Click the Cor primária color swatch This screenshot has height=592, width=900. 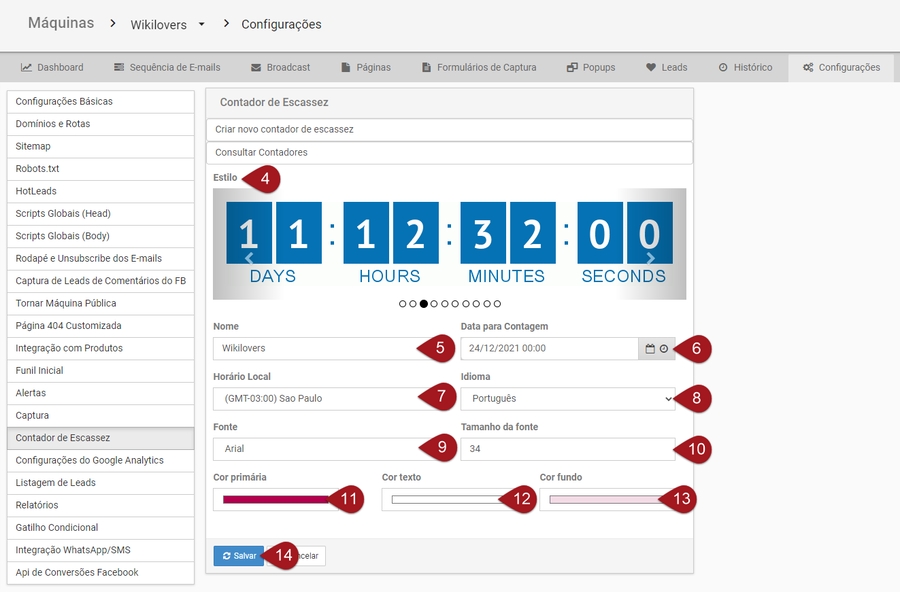(x=277, y=499)
